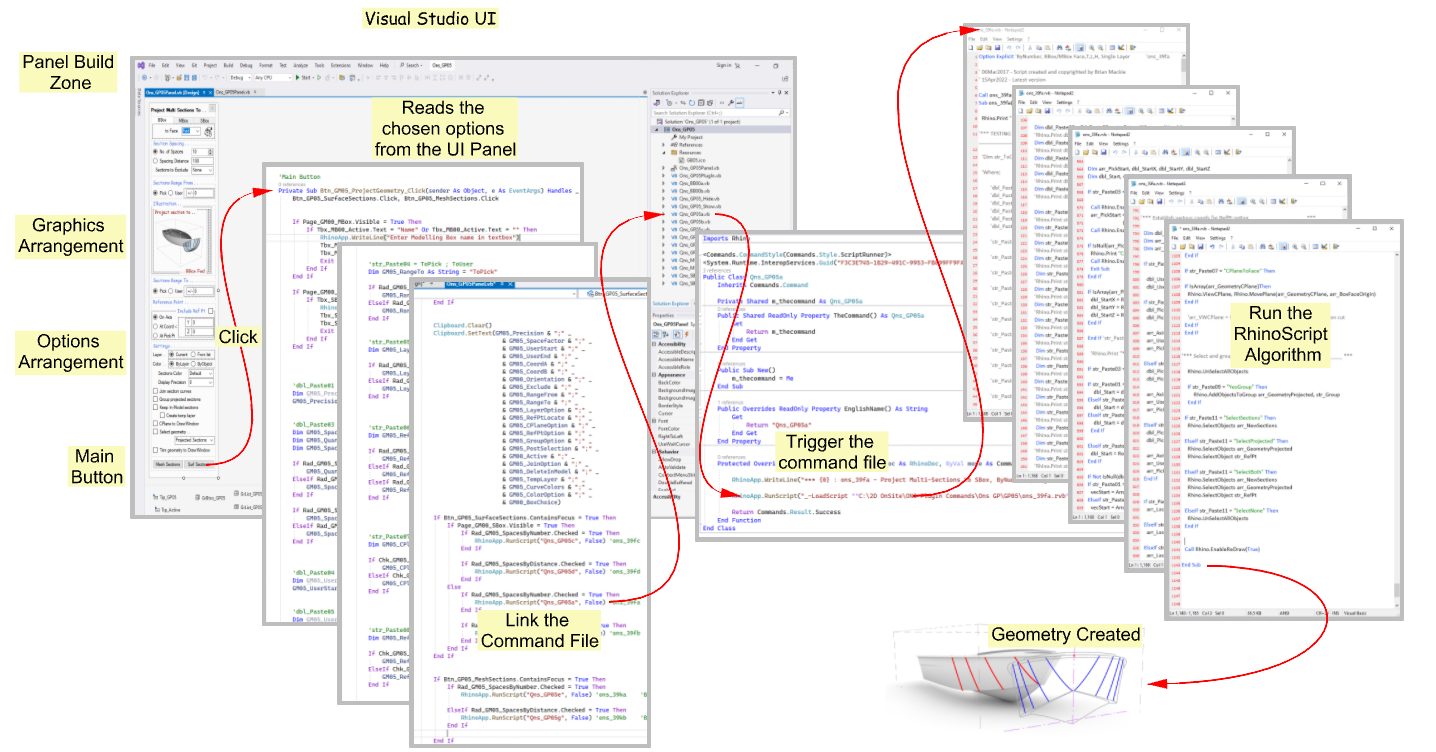Click Tip_GP05 component in the tray
1436x752 pixels.
point(165,497)
